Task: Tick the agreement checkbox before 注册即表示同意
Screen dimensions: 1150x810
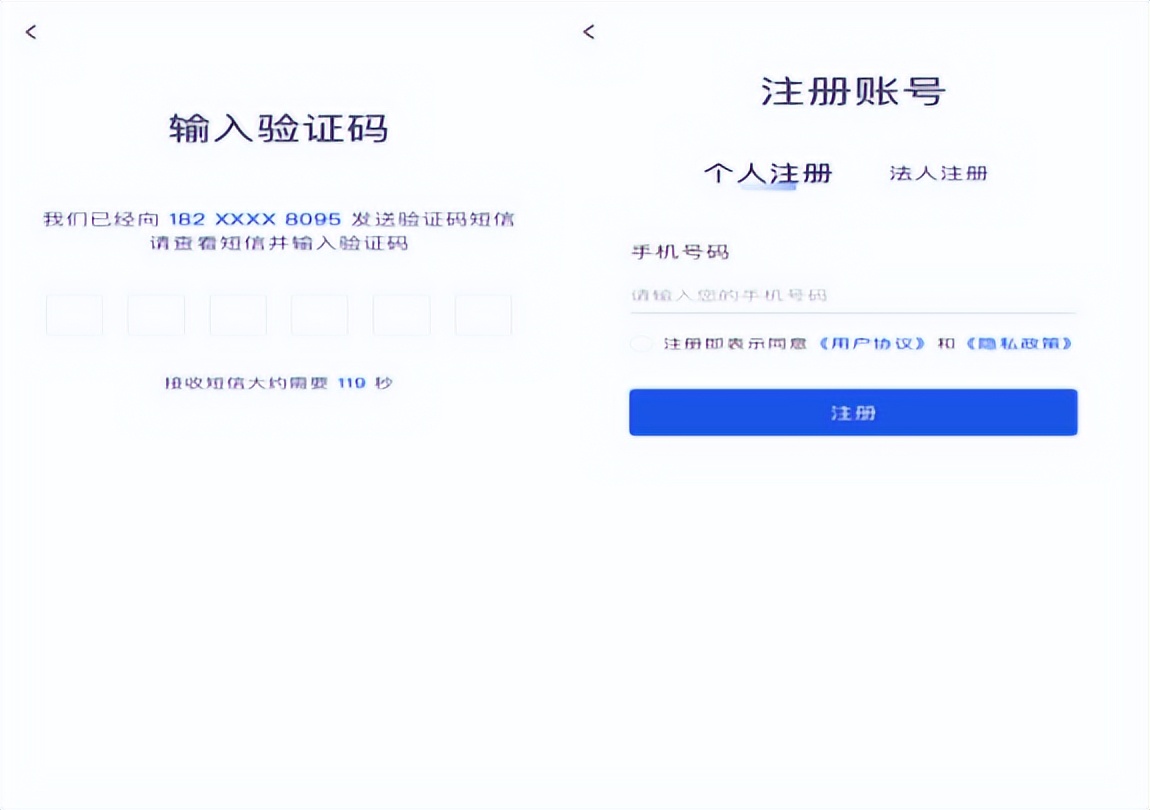Action: point(641,344)
